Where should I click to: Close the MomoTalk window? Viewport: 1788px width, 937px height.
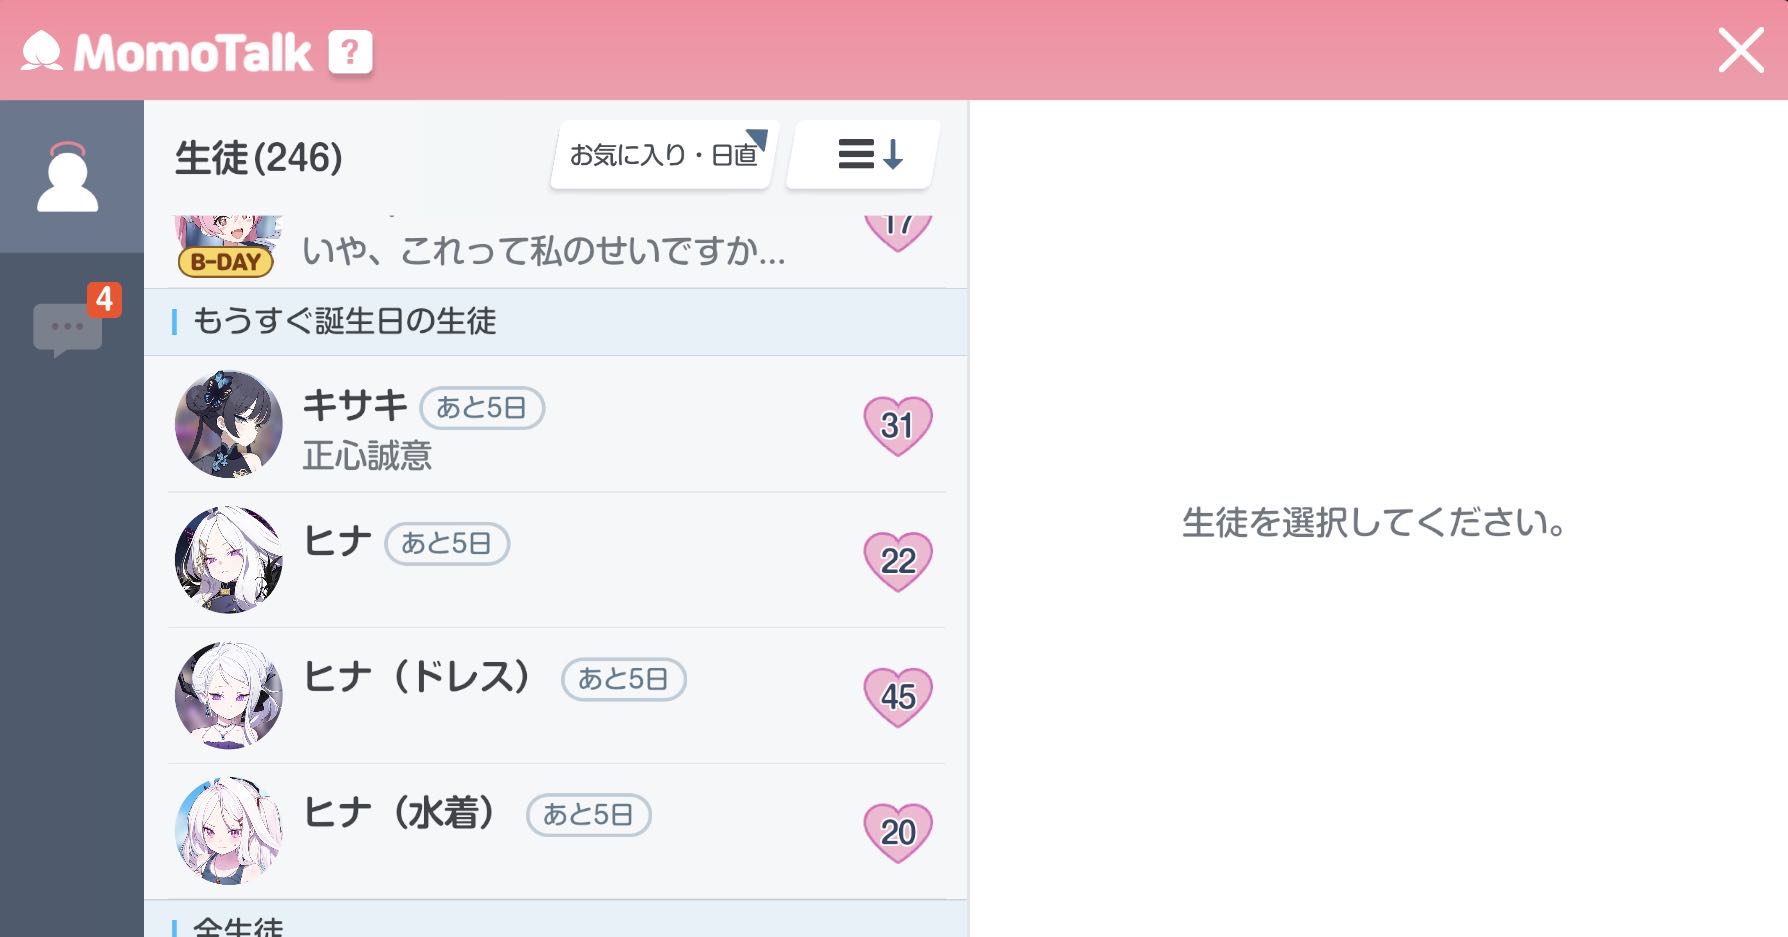(x=1740, y=50)
